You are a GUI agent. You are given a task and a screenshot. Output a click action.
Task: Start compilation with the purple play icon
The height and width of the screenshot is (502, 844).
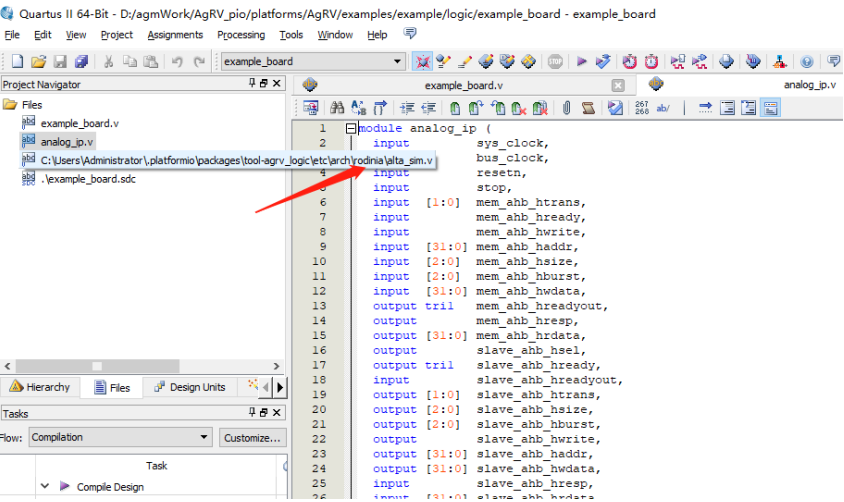click(582, 61)
